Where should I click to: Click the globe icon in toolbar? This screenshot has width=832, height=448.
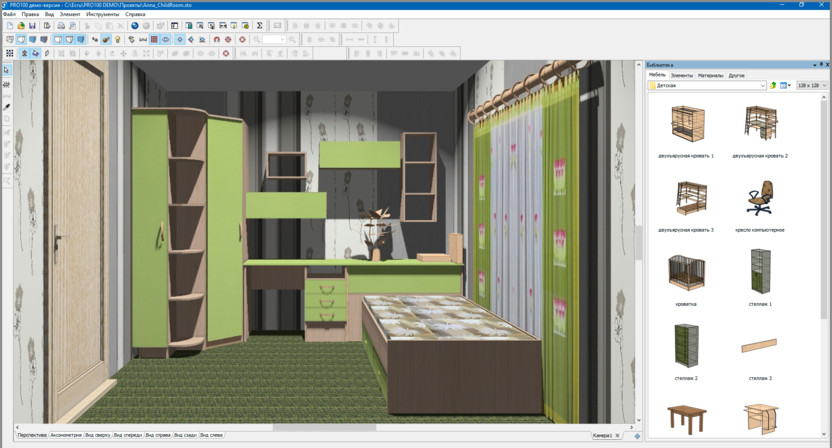coord(135,26)
